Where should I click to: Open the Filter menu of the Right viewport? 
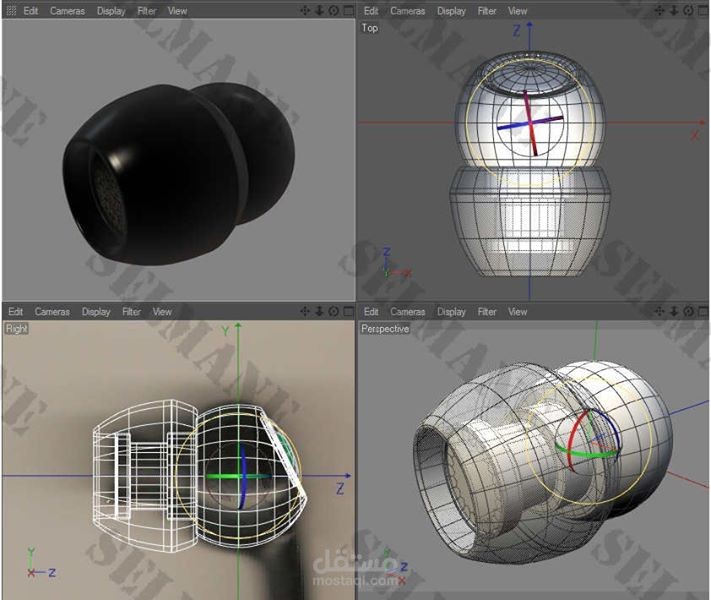point(131,312)
